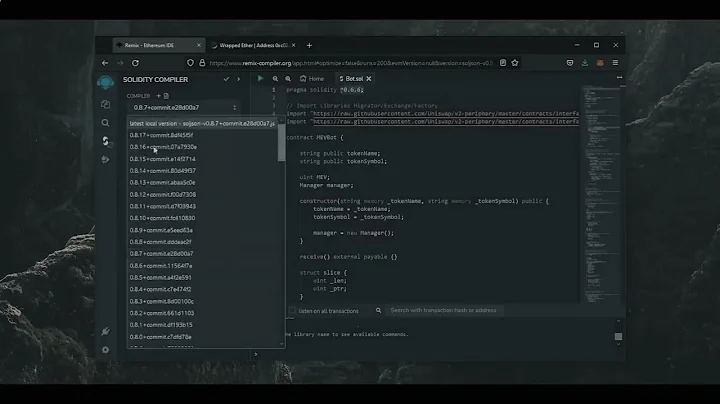Reload the current page
720x404 pixels.
point(135,63)
